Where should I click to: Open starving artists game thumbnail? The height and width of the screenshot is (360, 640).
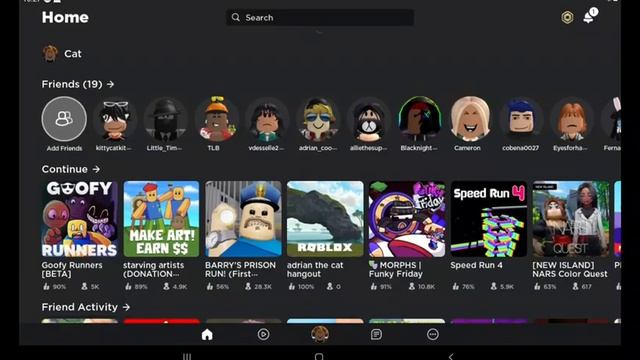(x=162, y=219)
